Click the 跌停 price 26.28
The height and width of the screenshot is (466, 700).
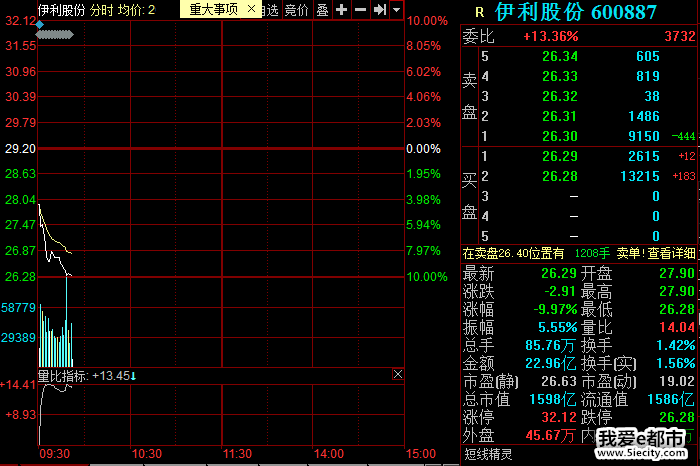[677, 417]
